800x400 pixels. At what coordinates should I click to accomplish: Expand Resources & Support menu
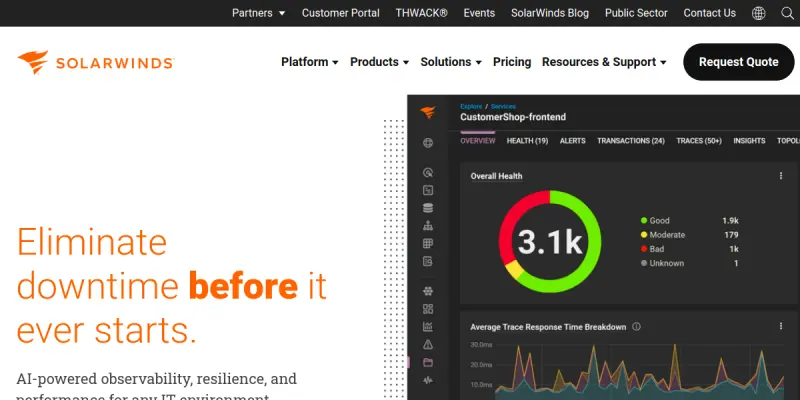coord(604,62)
